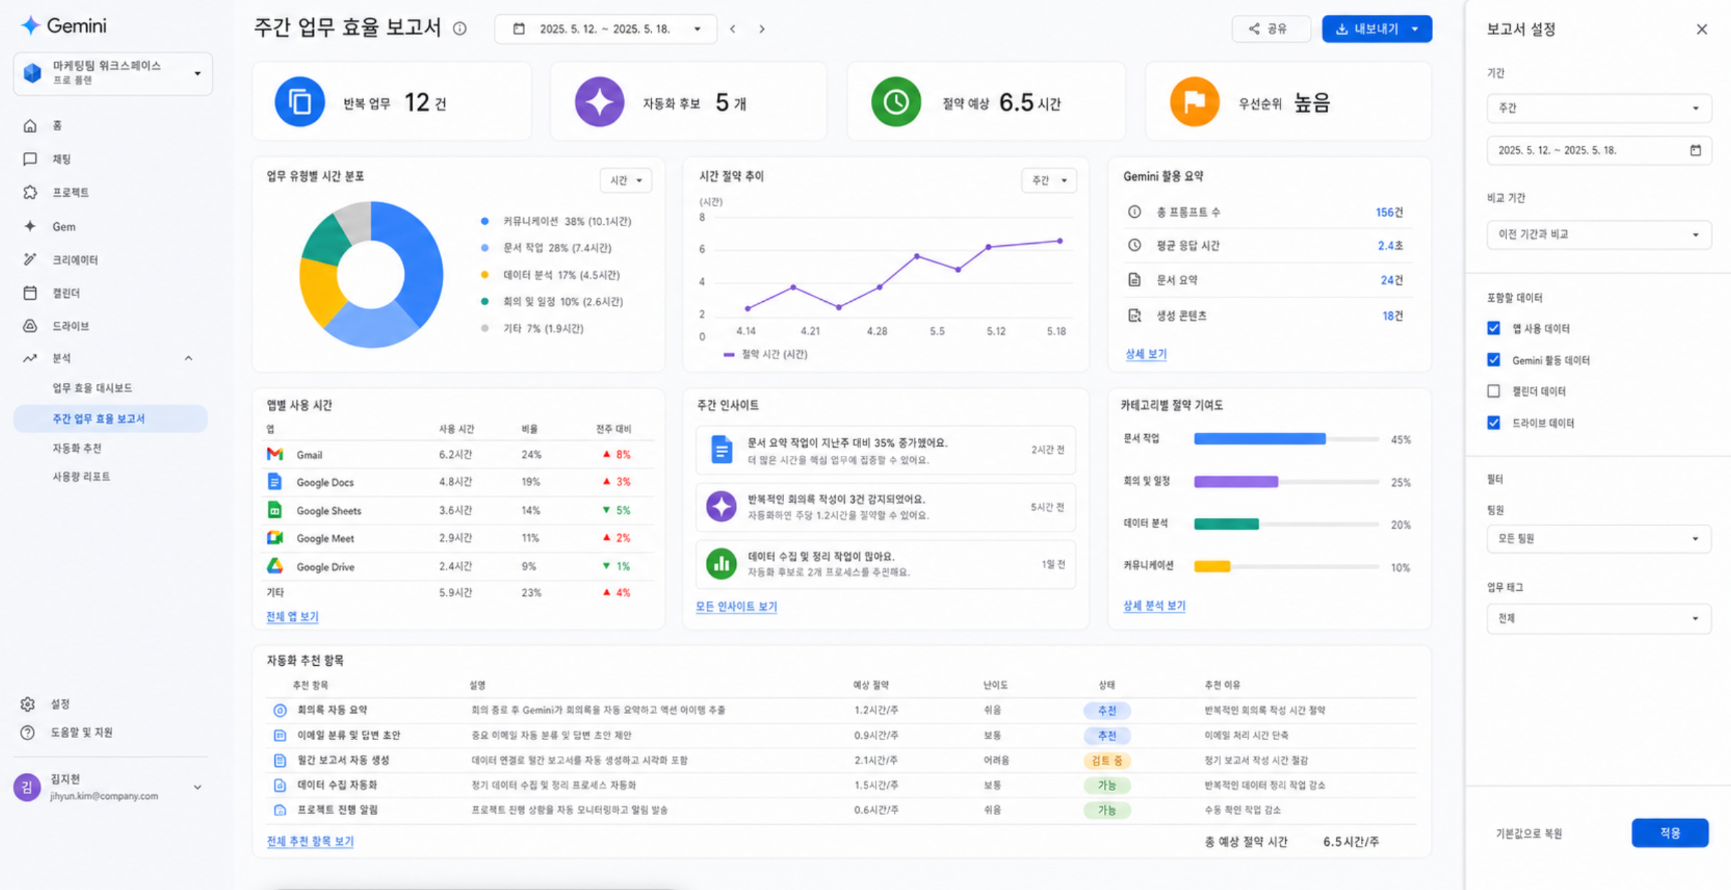The width and height of the screenshot is (1731, 890).
Task: Check the 캘린더 데이터 checkbox
Action: [x=1494, y=391]
